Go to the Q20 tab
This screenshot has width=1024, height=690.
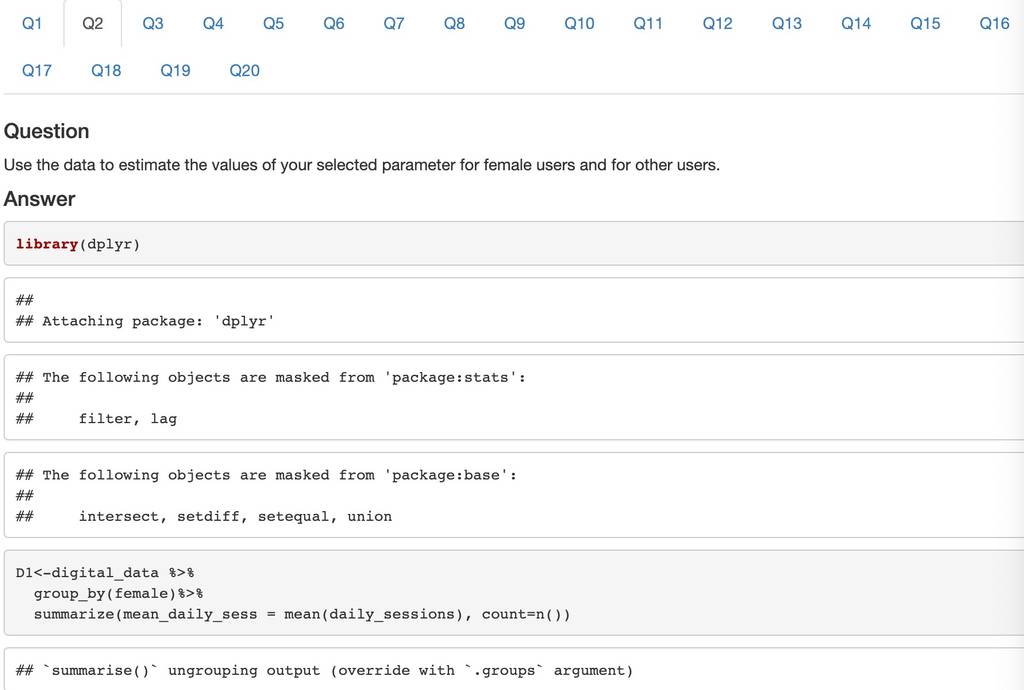pyautogui.click(x=244, y=71)
